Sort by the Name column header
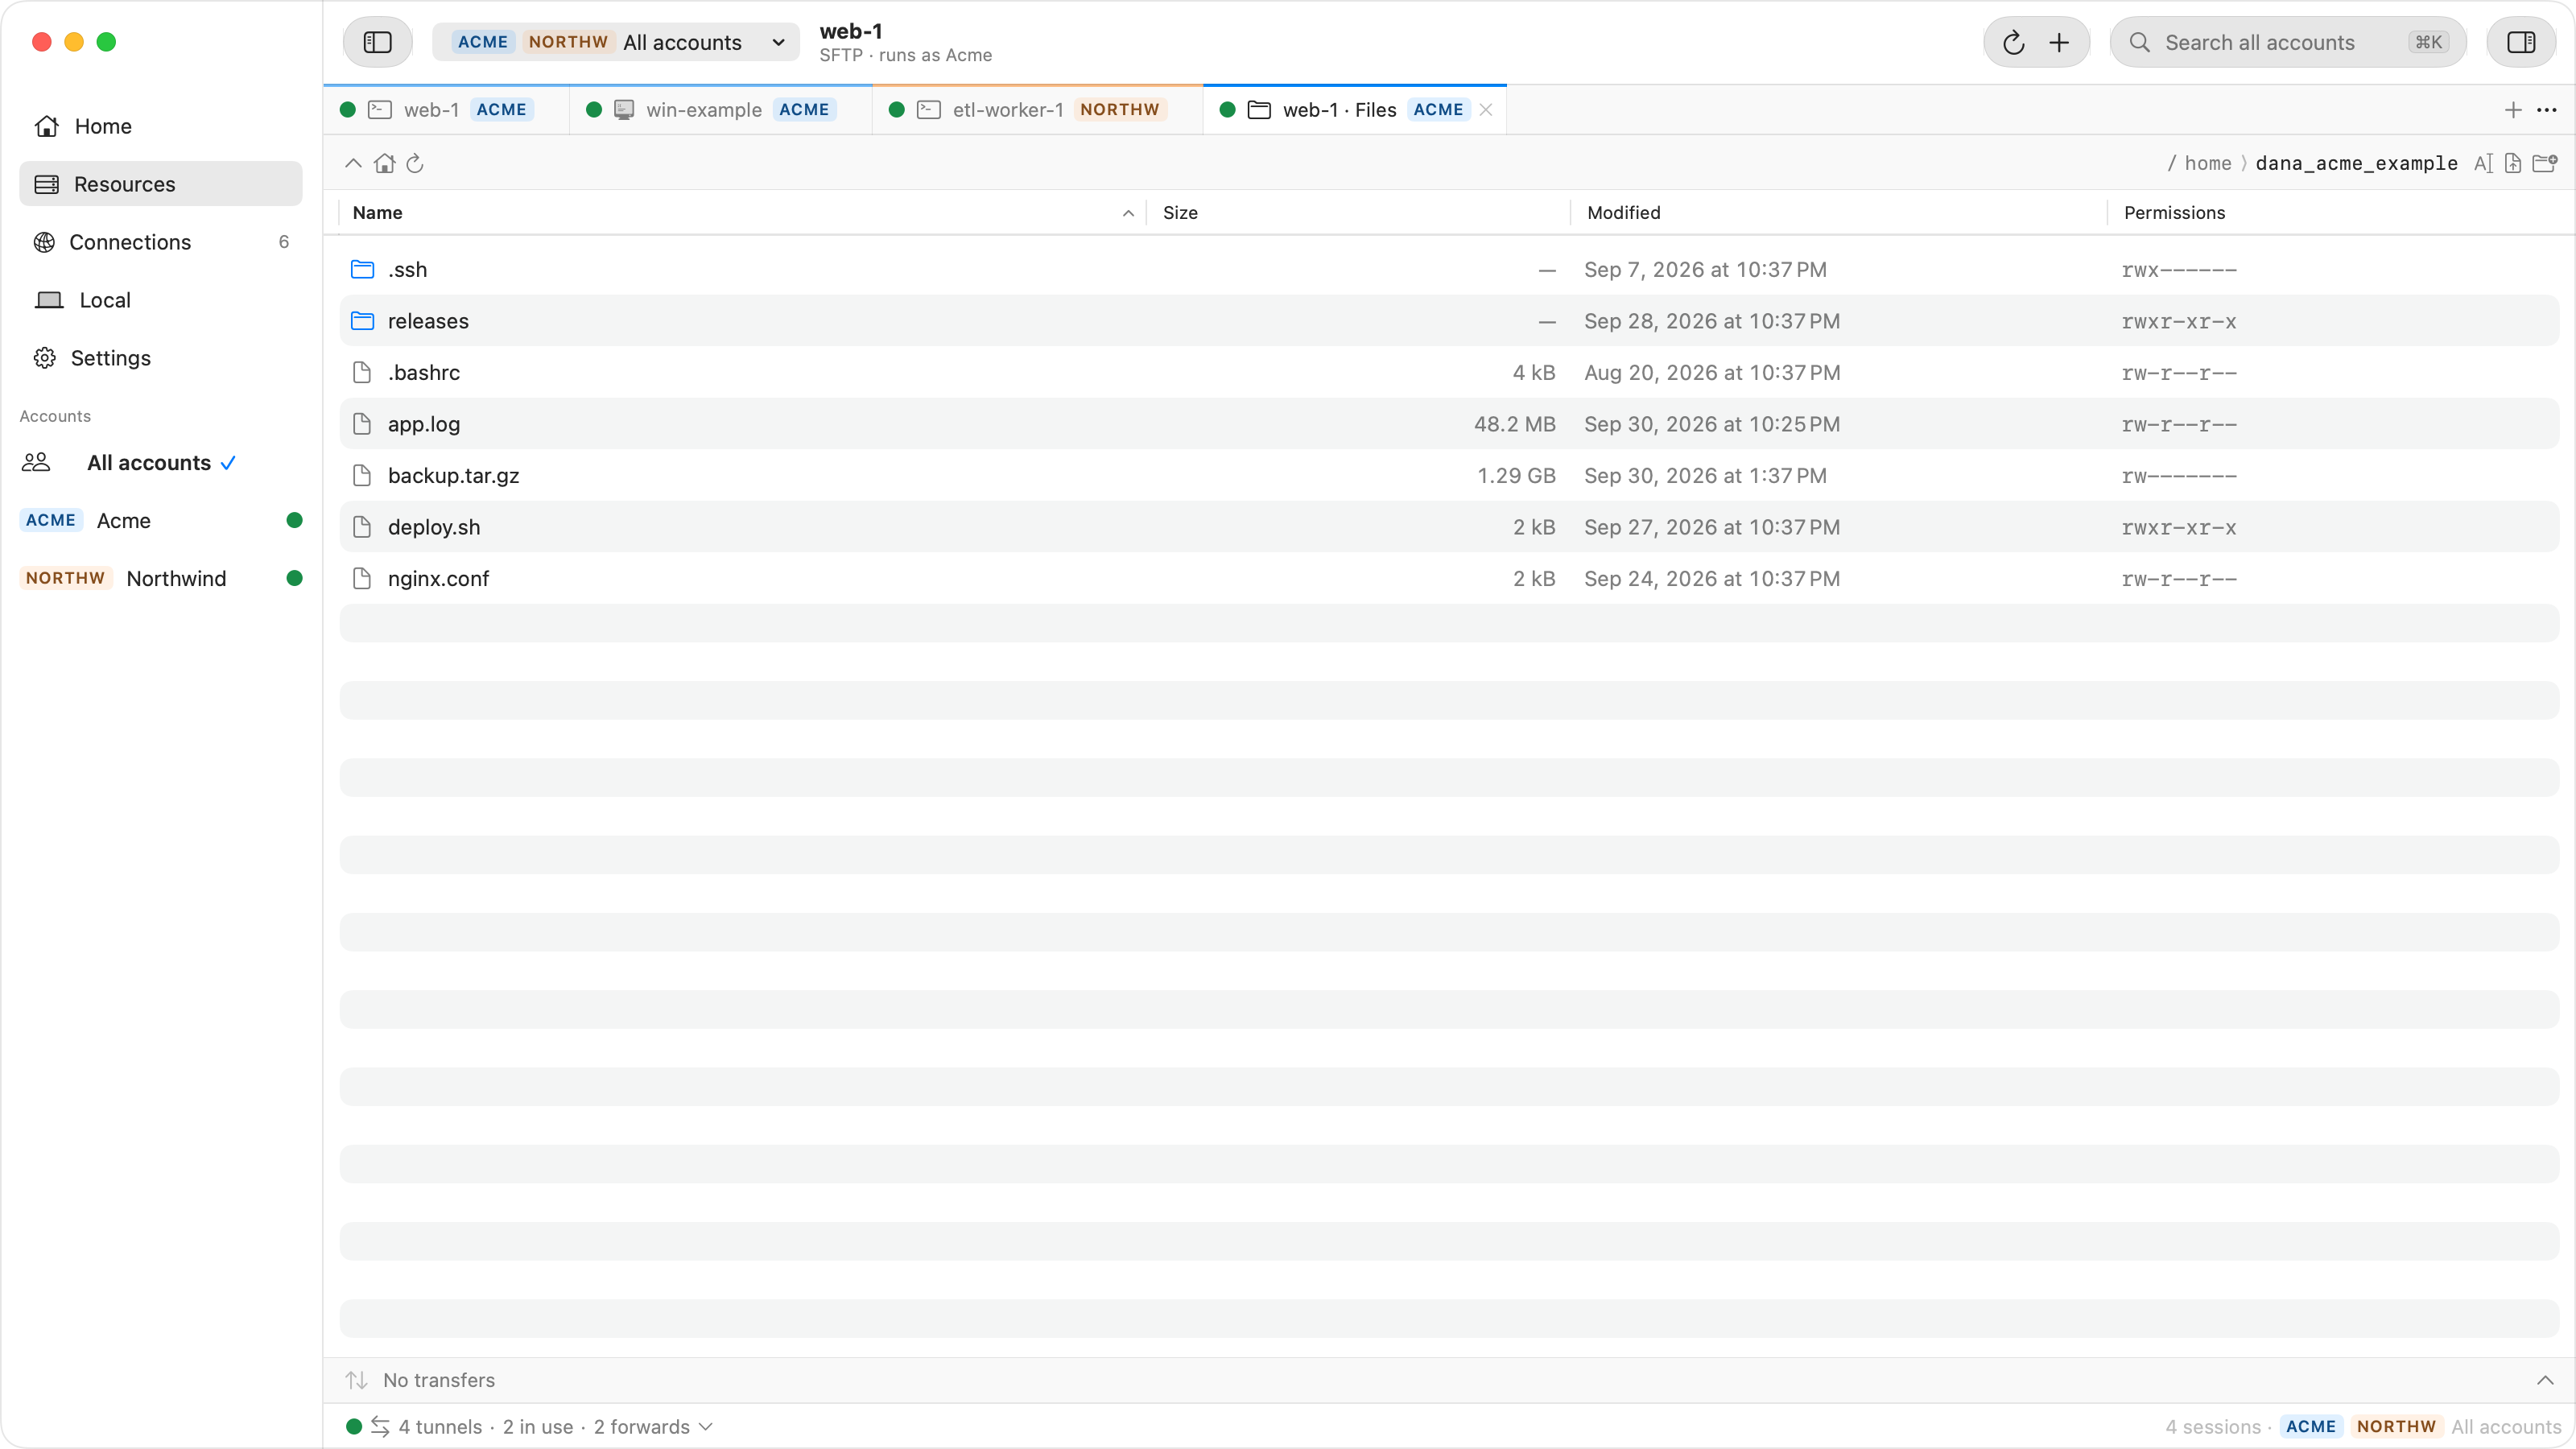This screenshot has width=2576, height=1449. click(x=742, y=213)
